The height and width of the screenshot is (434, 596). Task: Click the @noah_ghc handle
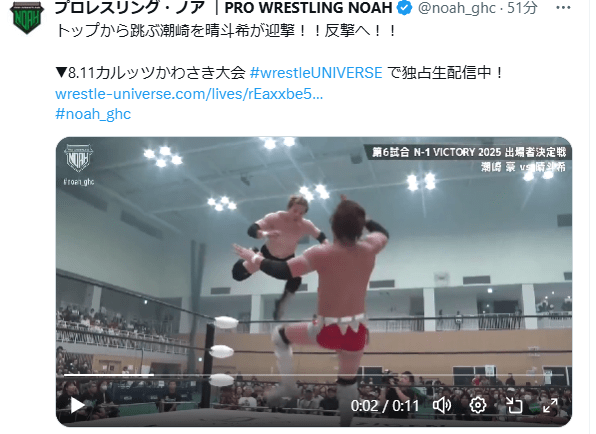(457, 8)
